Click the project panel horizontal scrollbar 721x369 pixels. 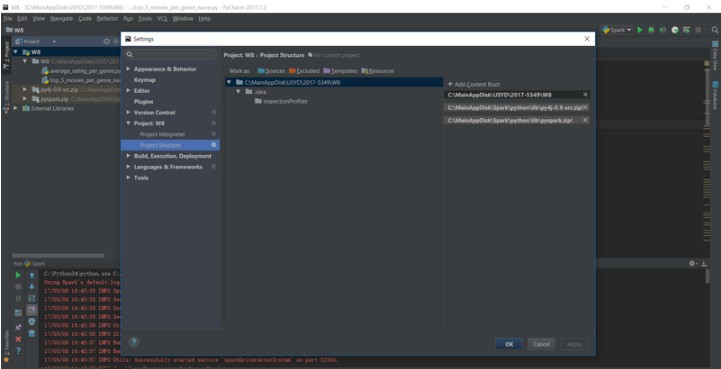58,256
